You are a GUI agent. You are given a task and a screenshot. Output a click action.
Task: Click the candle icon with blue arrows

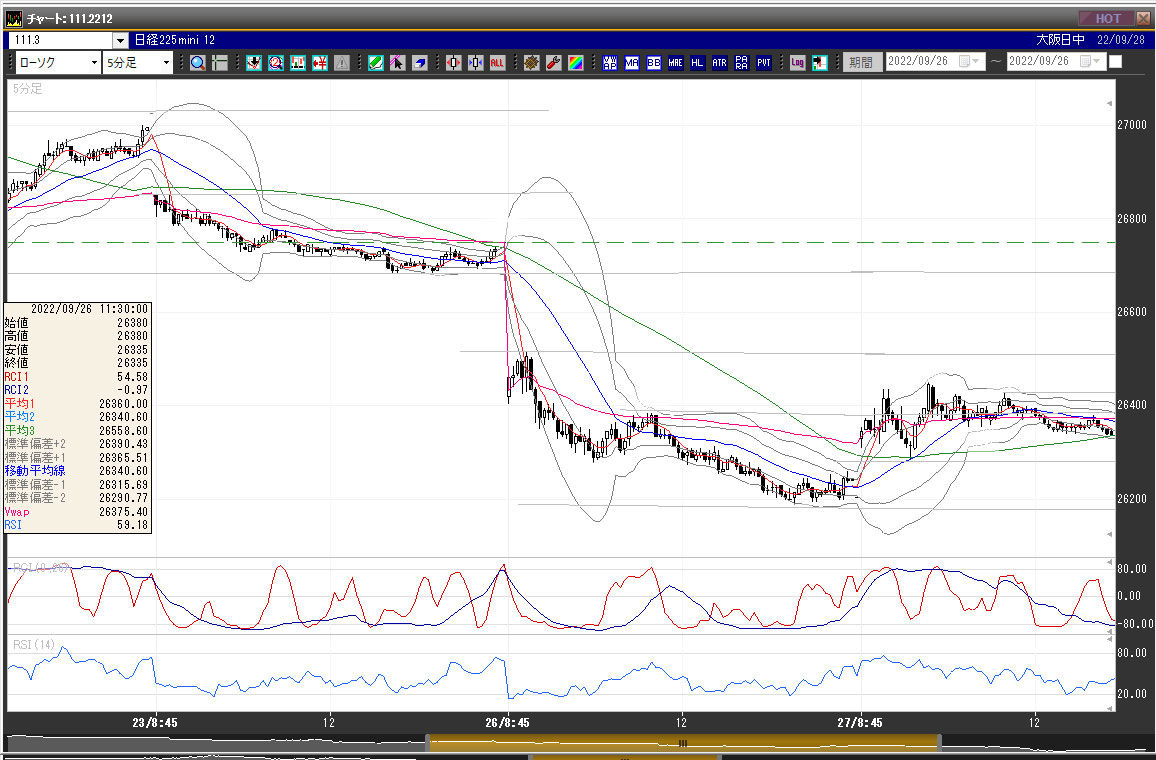pos(476,63)
